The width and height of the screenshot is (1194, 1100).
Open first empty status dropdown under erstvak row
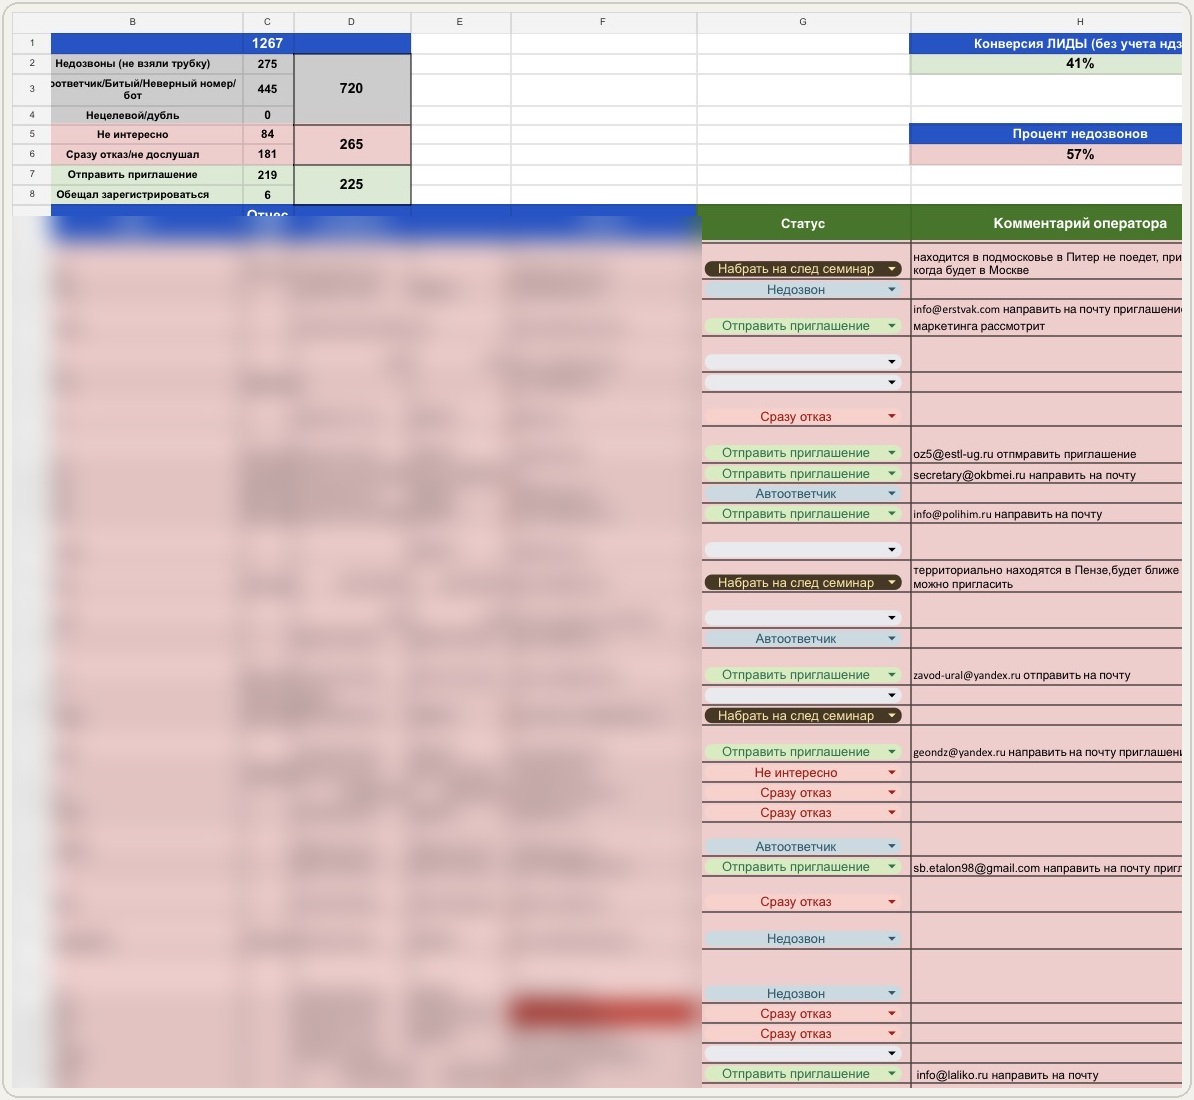pos(803,362)
